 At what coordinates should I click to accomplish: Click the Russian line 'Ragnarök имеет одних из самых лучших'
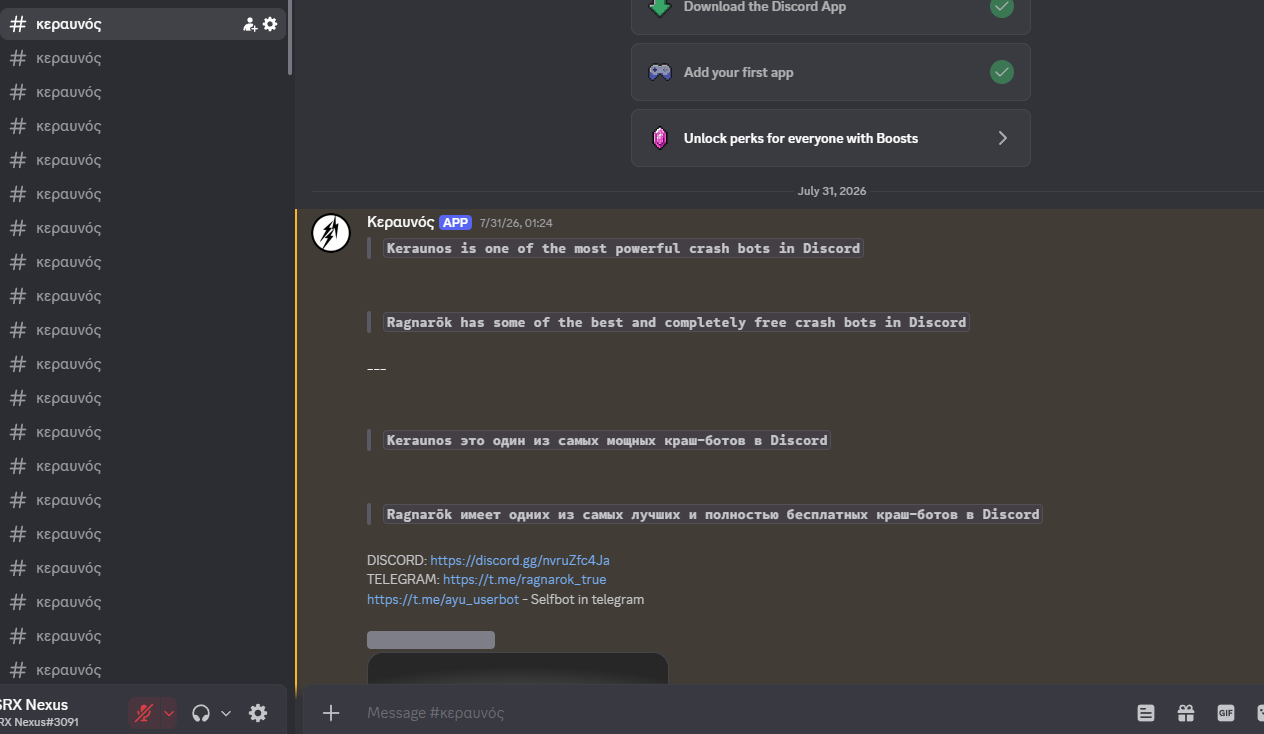pos(713,514)
